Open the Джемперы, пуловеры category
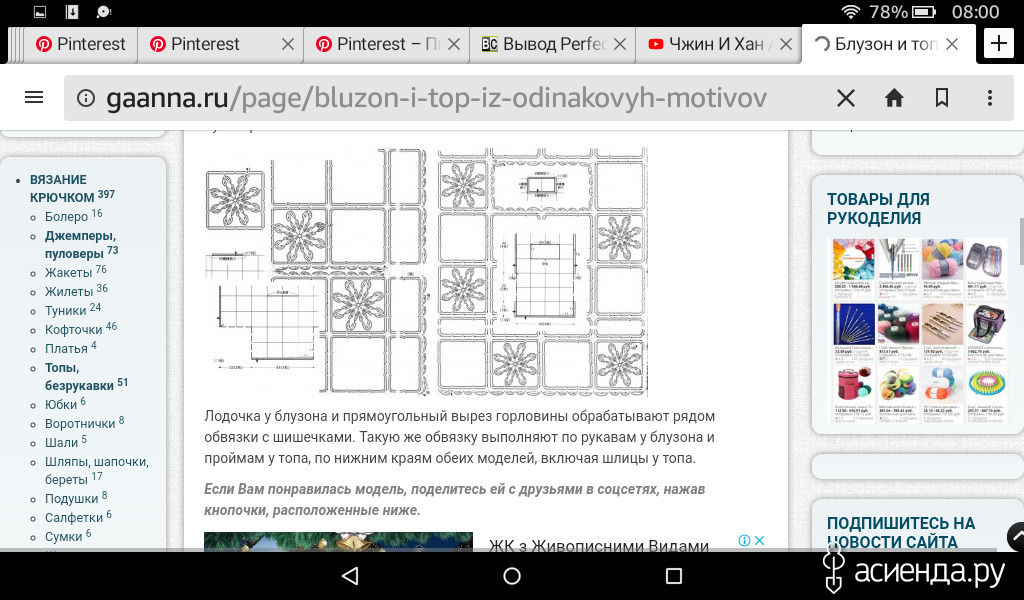Screen dimensions: 1024x600 [x=81, y=244]
